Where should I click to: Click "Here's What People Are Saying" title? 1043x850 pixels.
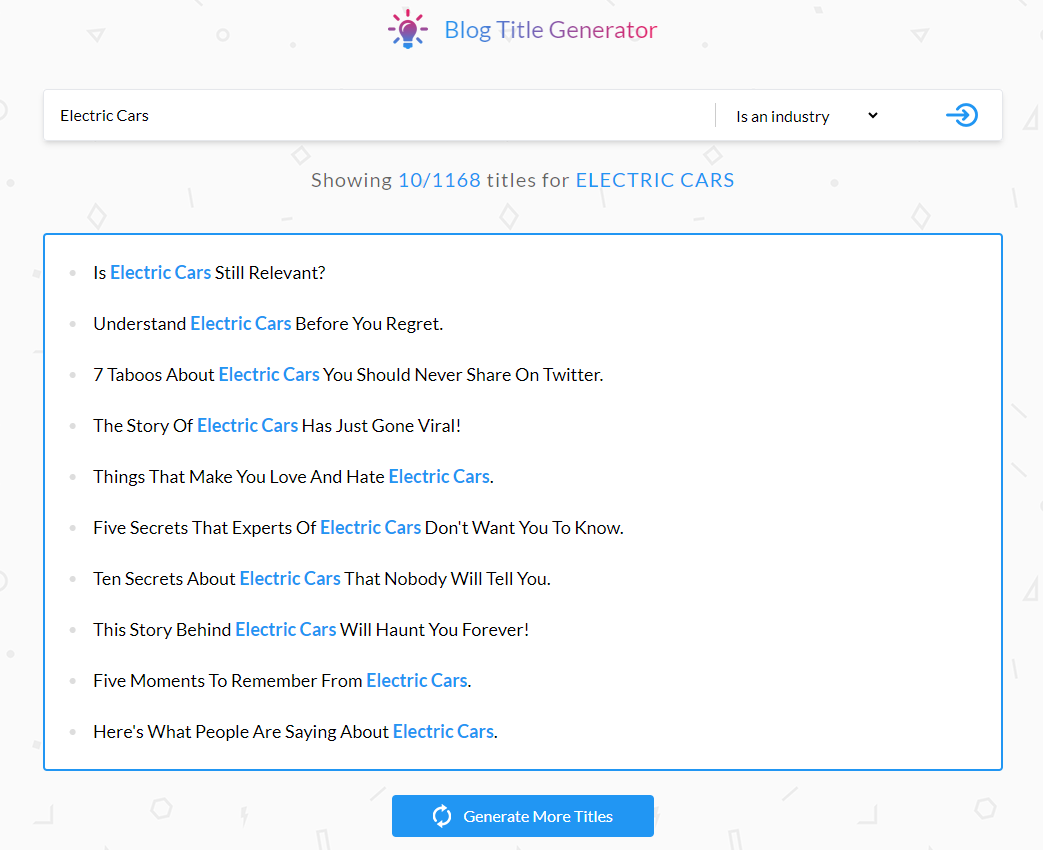(295, 731)
